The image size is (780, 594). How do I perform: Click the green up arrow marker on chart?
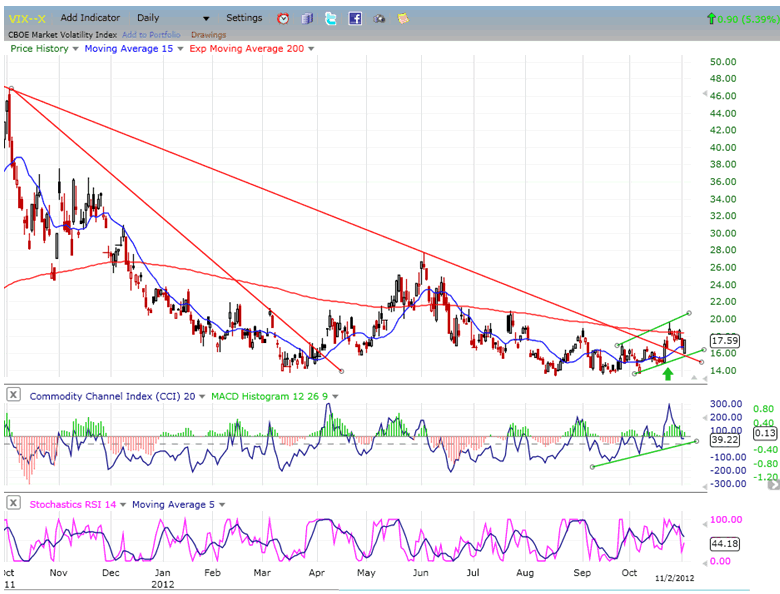(668, 374)
